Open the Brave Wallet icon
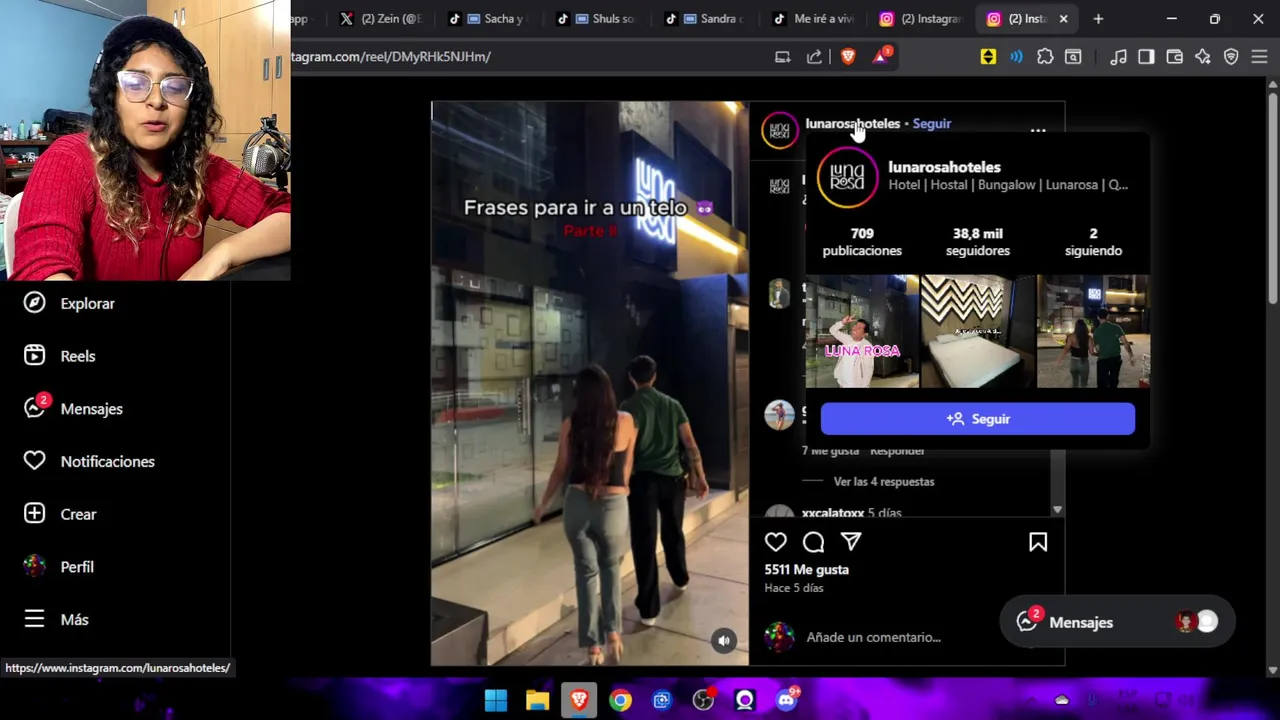 1175,57
